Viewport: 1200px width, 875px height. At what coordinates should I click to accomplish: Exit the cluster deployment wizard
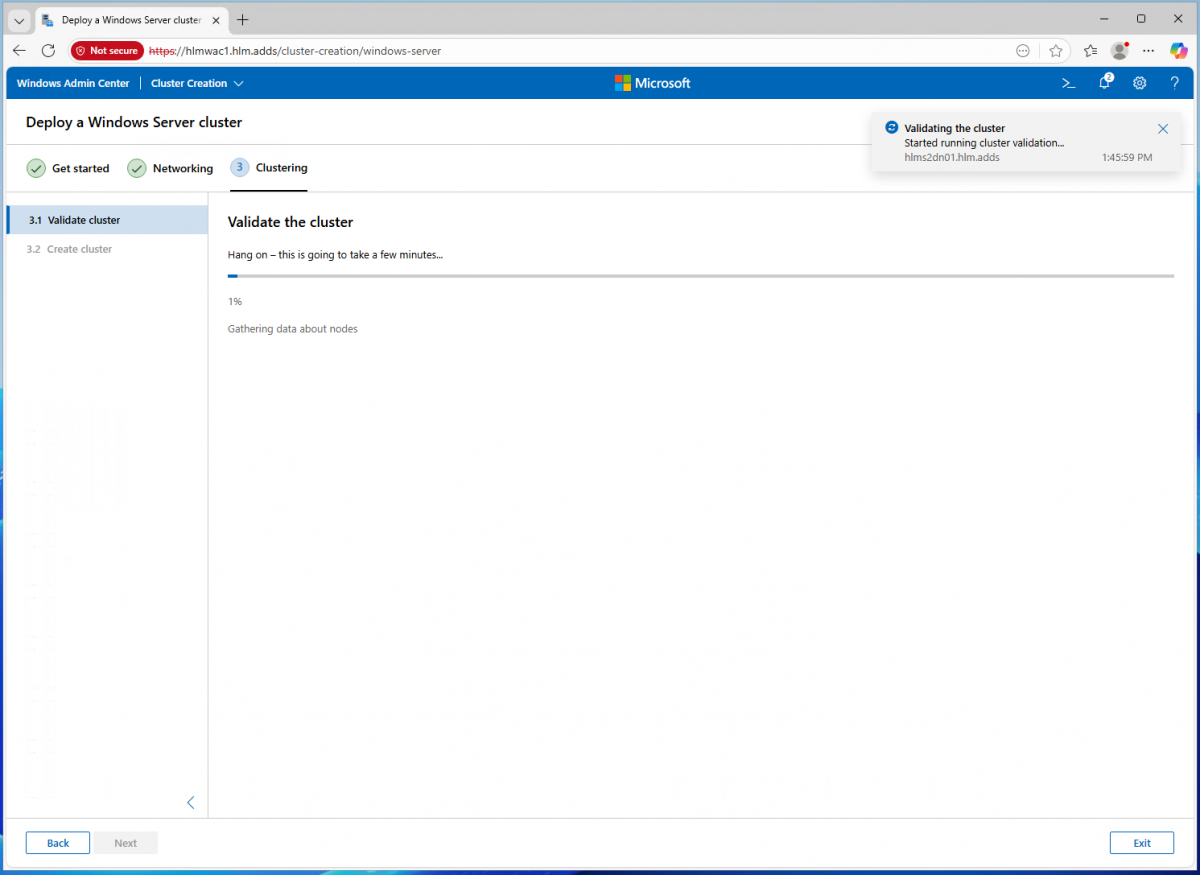[x=1141, y=843]
